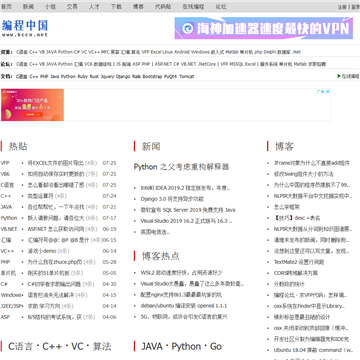Open news Visual Studio 2019 16.2 正式版
Viewport: 360px width, 360px height.
tap(186, 221)
